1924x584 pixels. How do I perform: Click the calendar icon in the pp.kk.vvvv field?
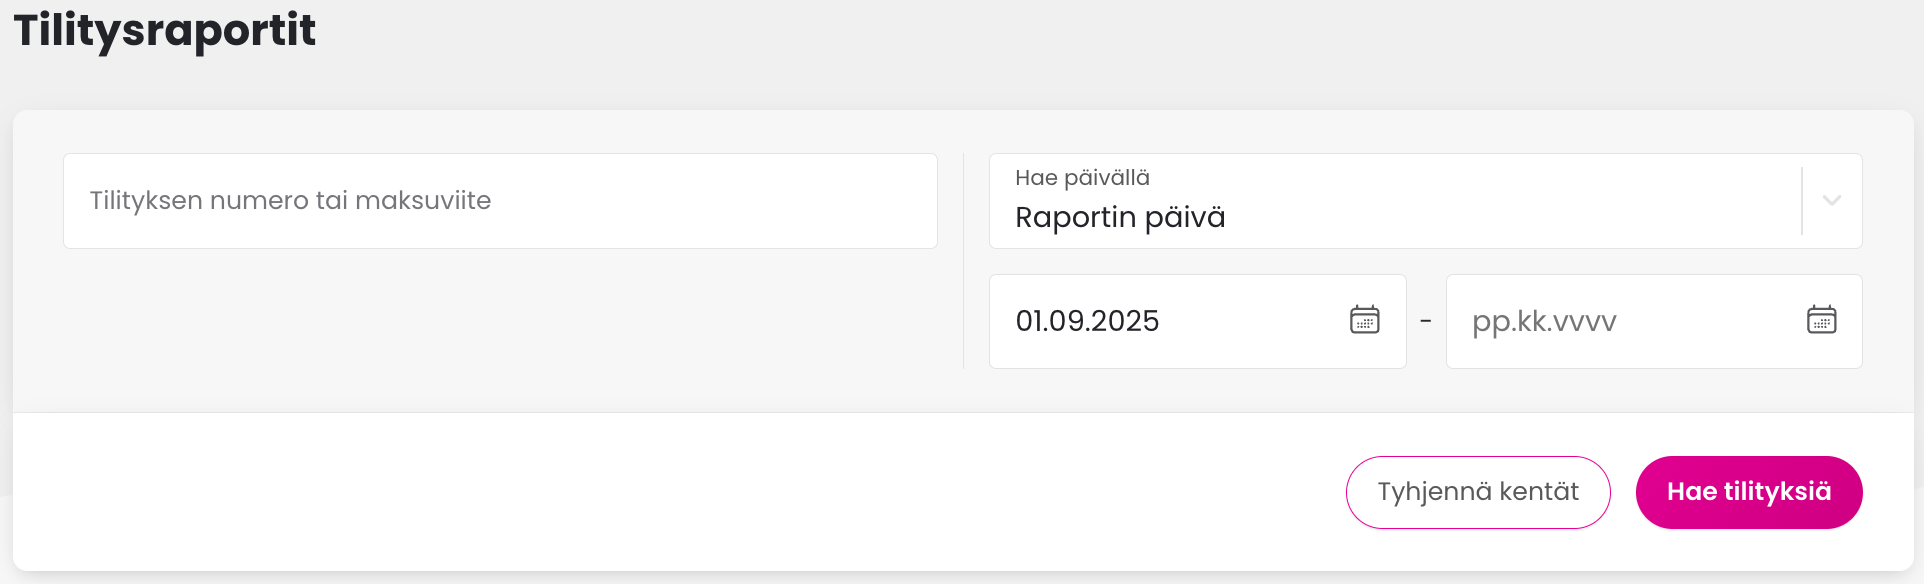1822,320
